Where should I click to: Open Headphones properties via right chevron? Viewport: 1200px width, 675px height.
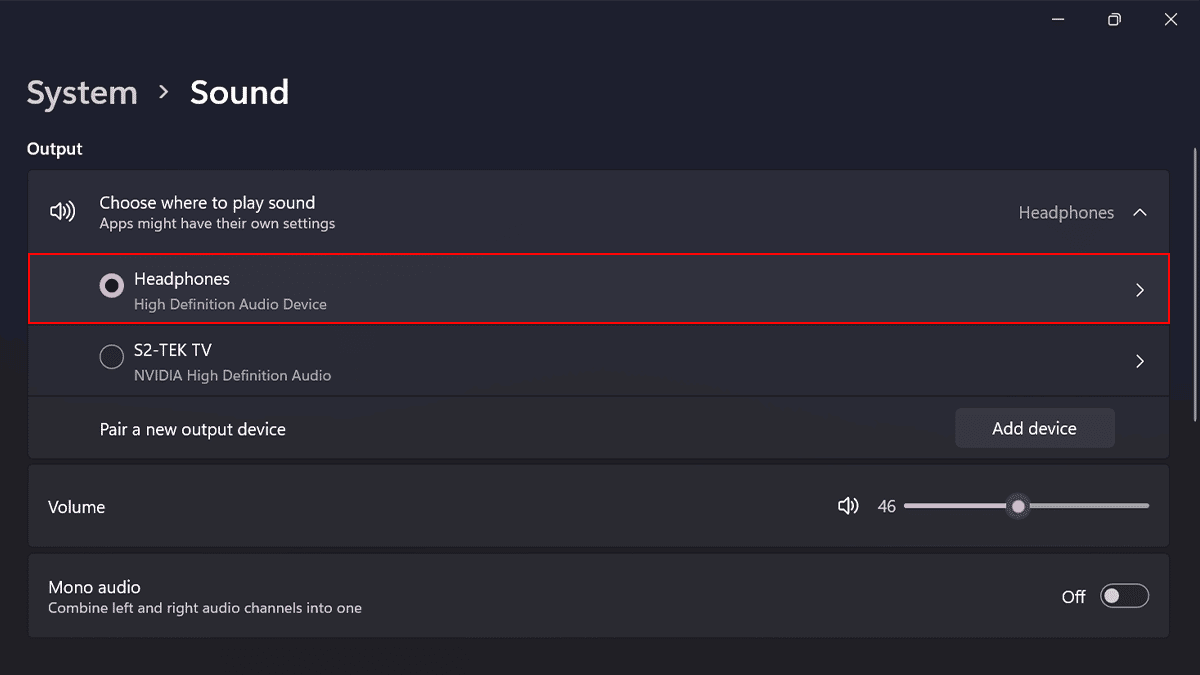click(x=1139, y=290)
